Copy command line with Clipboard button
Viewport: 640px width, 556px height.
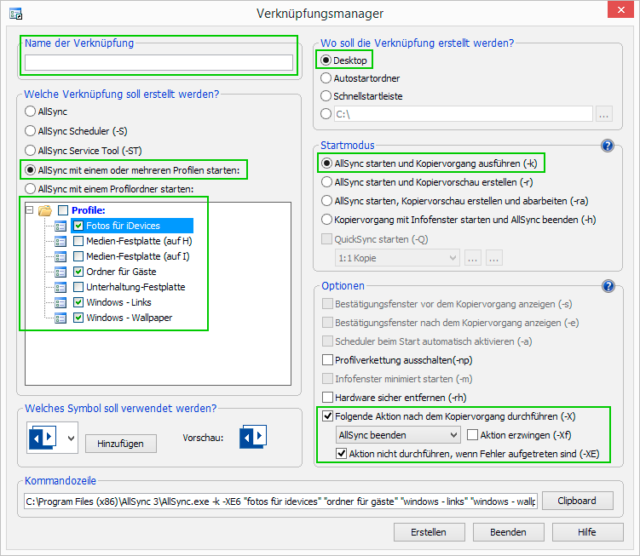click(577, 501)
